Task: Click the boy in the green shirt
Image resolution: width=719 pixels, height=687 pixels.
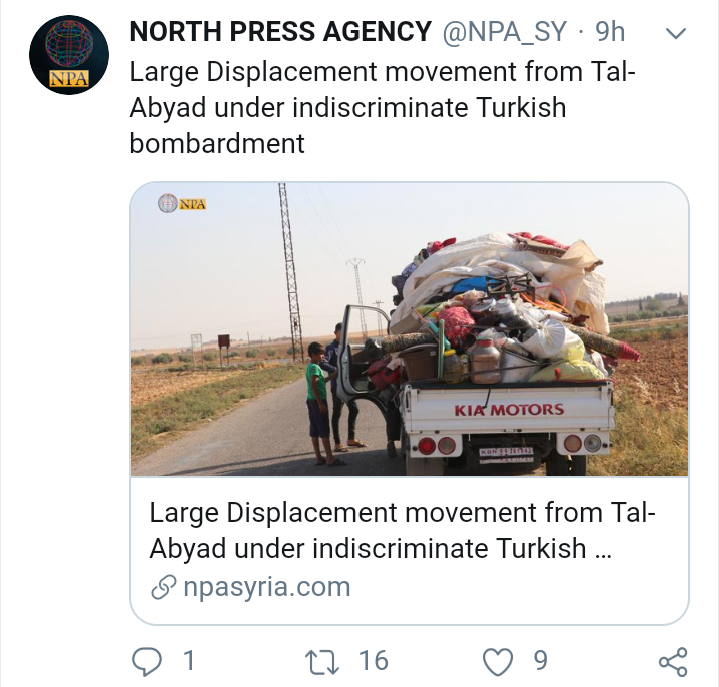Action: tap(319, 403)
